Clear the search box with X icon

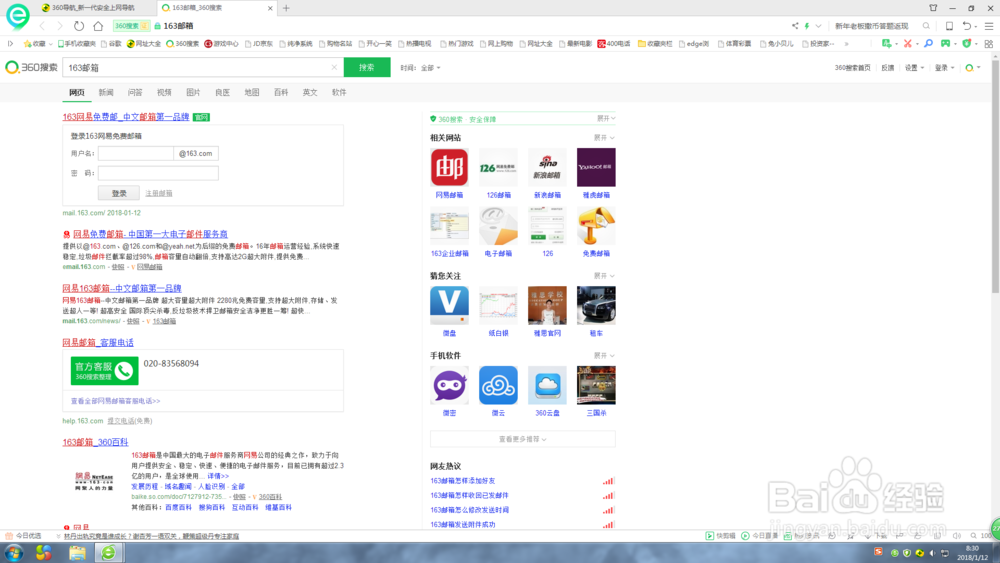(334, 67)
